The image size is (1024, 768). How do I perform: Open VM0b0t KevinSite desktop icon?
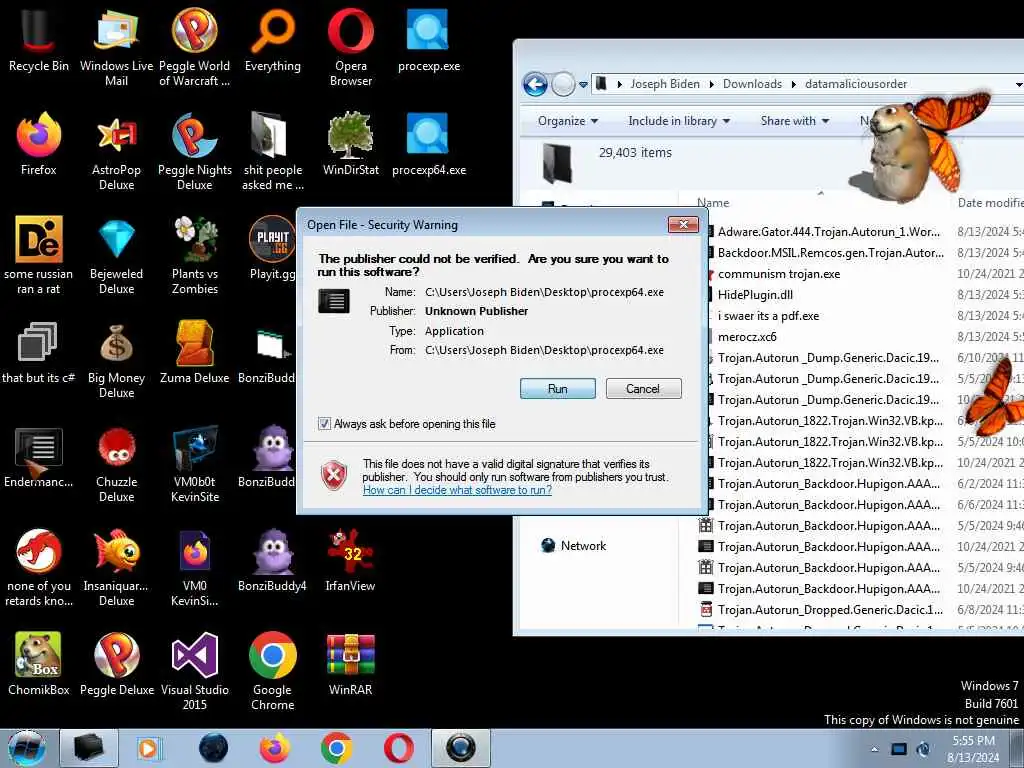(x=195, y=463)
